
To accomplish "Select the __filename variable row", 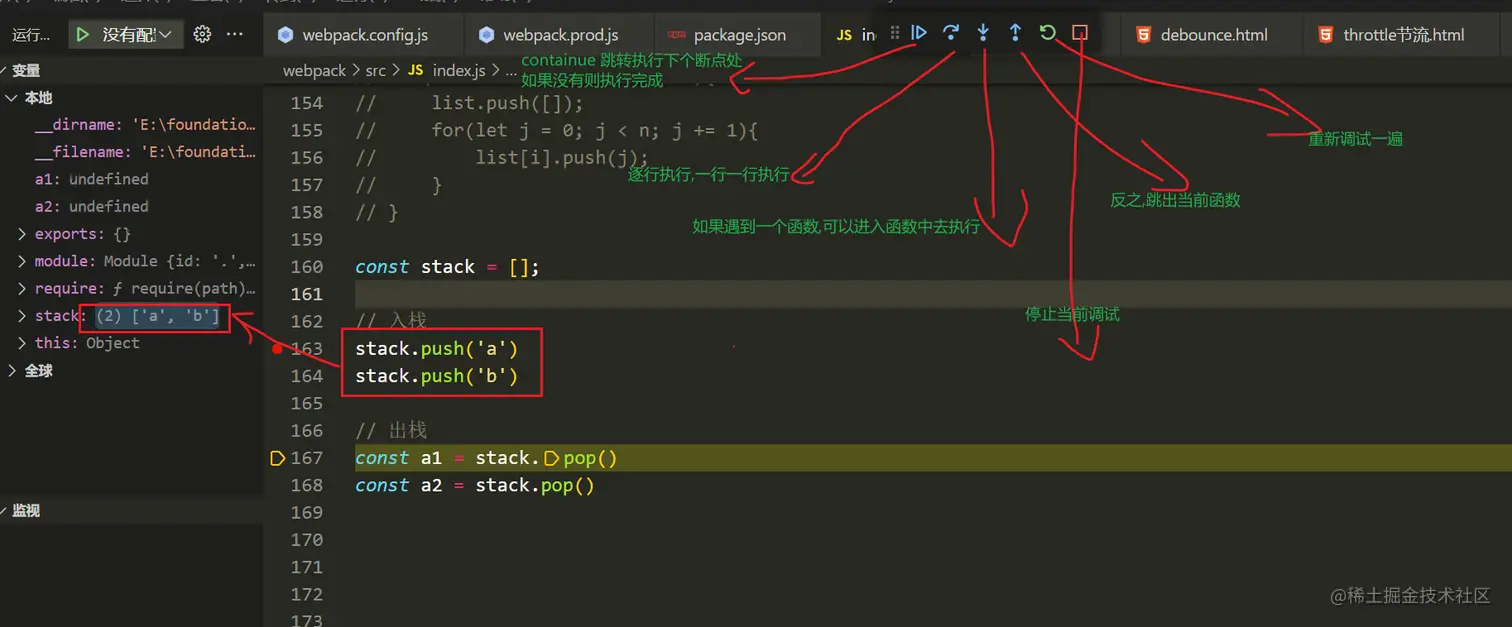I will pos(145,152).
